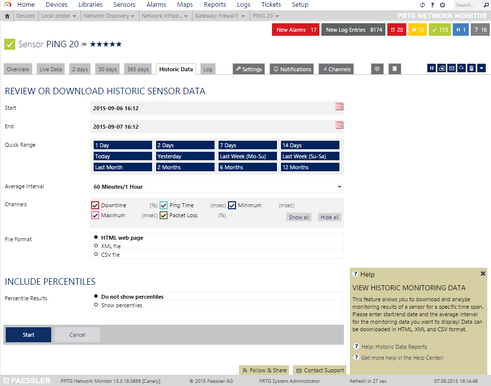Open the Start date calendar picker
Image resolution: width=491 pixels, height=386 pixels.
pos(339,107)
